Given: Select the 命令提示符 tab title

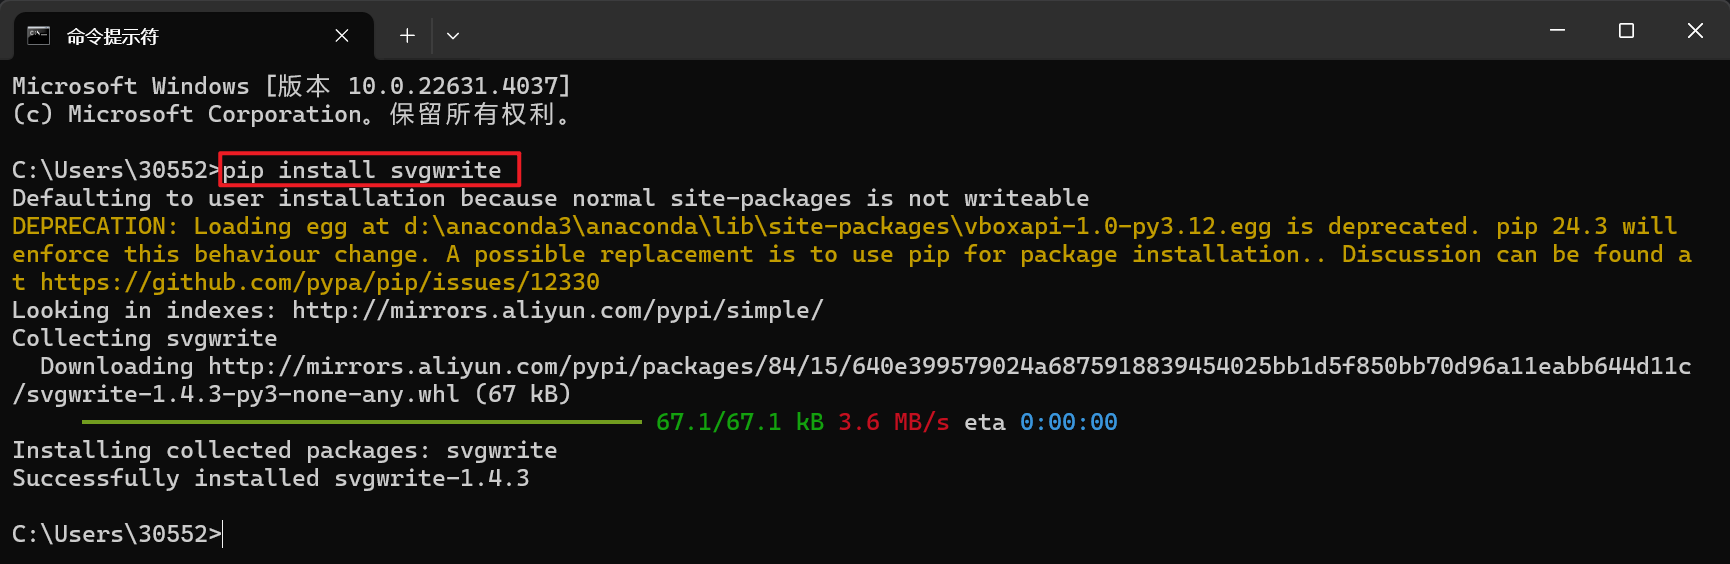Looking at the screenshot, I should coord(113,37).
